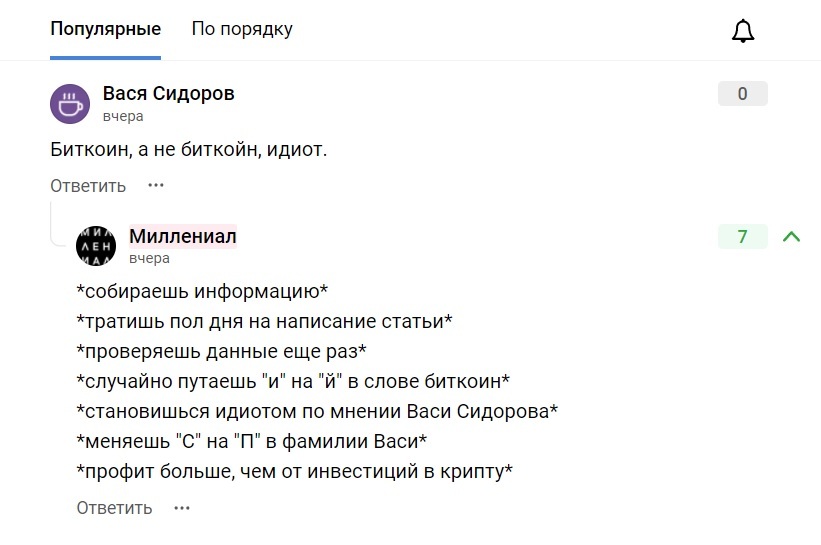Reply to Вася Сидоров's comment via Ответить

coord(88,186)
